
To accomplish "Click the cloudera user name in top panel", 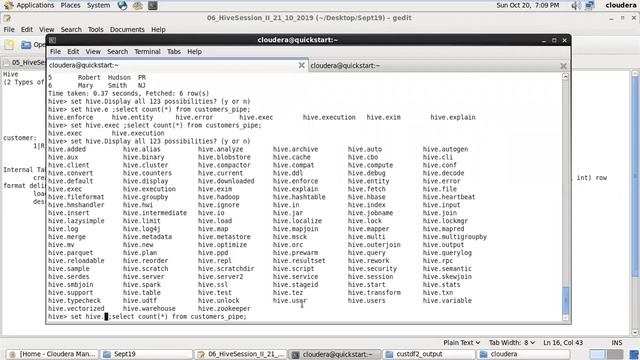I will [620, 5].
